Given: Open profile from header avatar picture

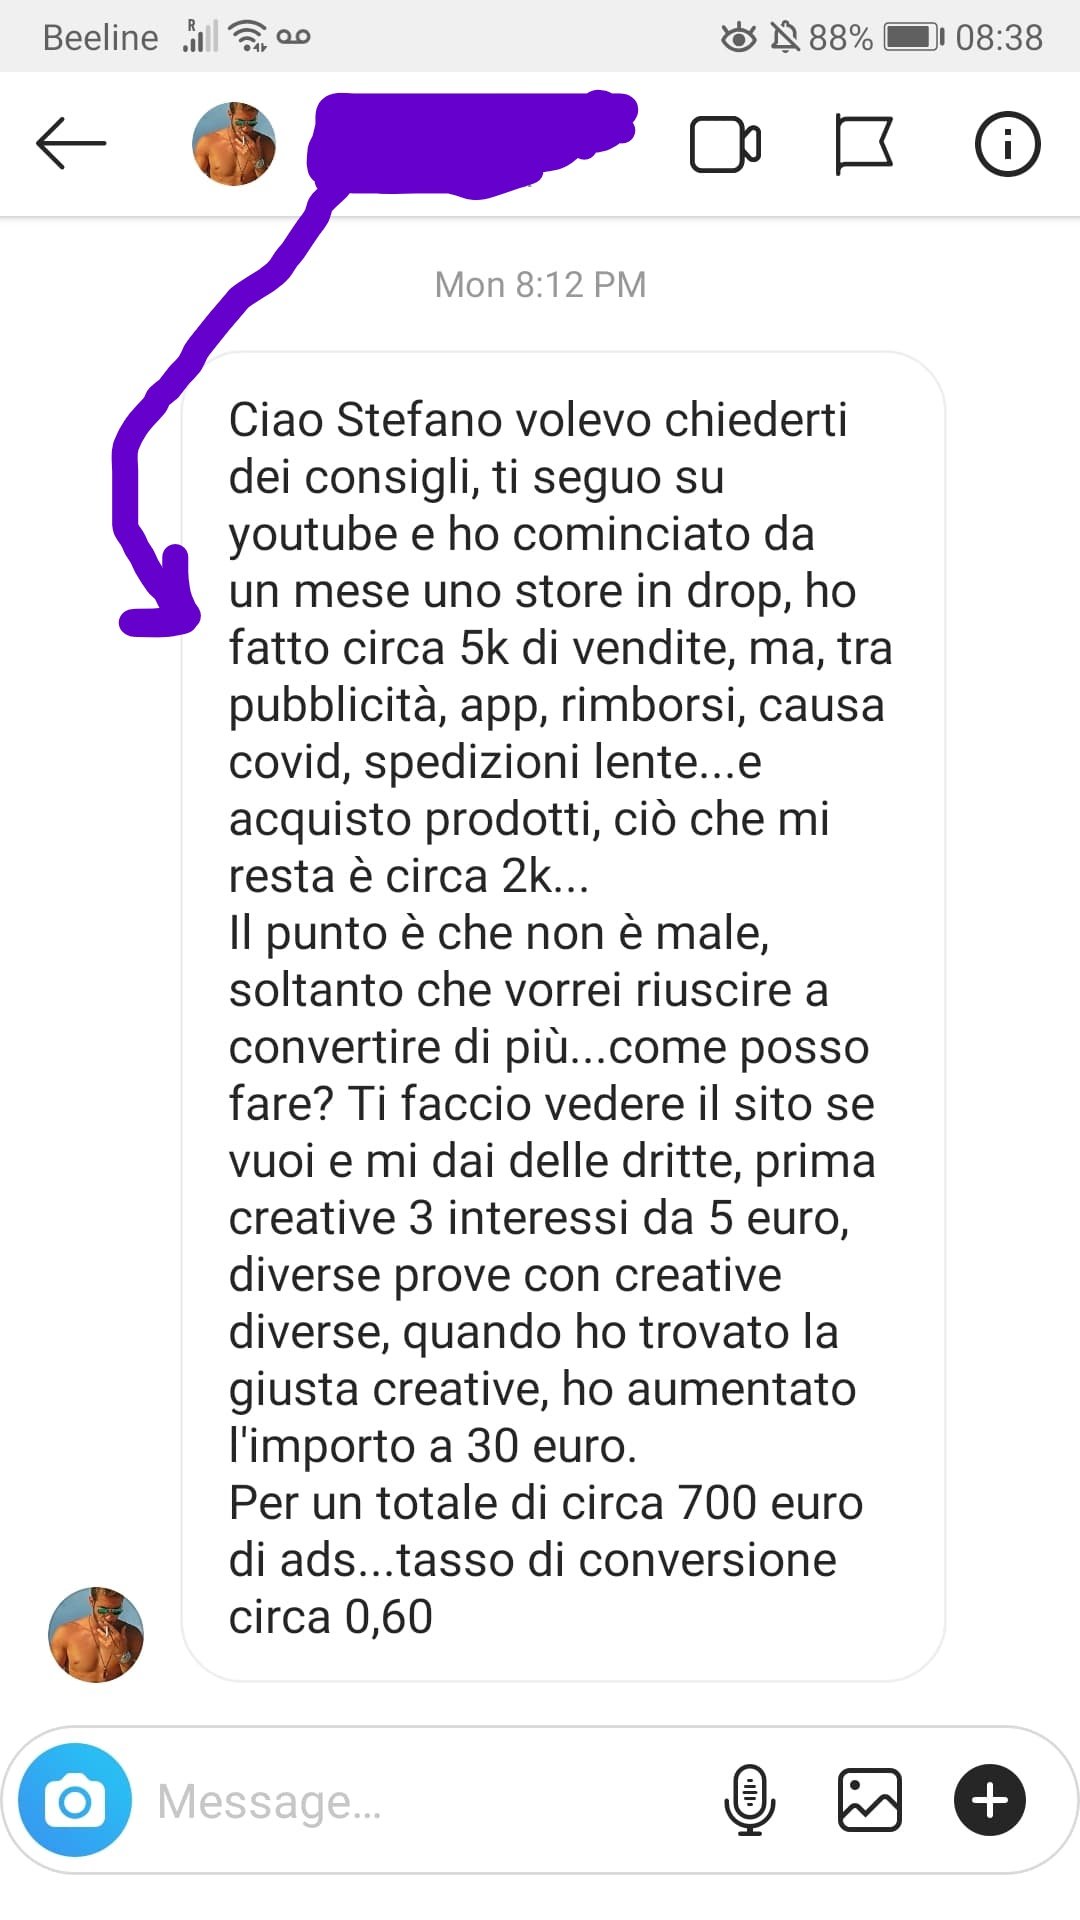Looking at the screenshot, I should point(234,144).
